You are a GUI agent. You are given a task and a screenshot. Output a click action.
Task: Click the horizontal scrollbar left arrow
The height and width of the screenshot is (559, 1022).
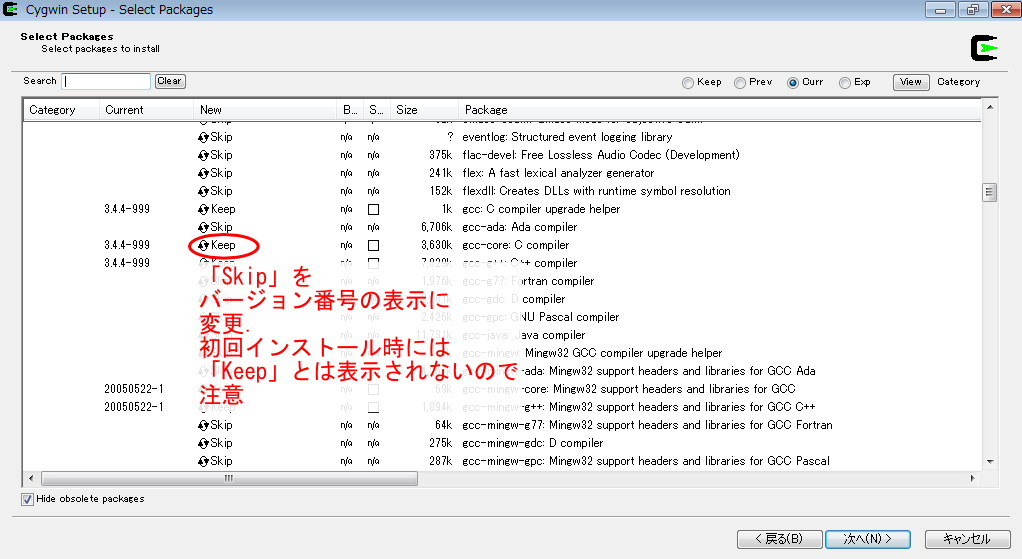pos(31,479)
